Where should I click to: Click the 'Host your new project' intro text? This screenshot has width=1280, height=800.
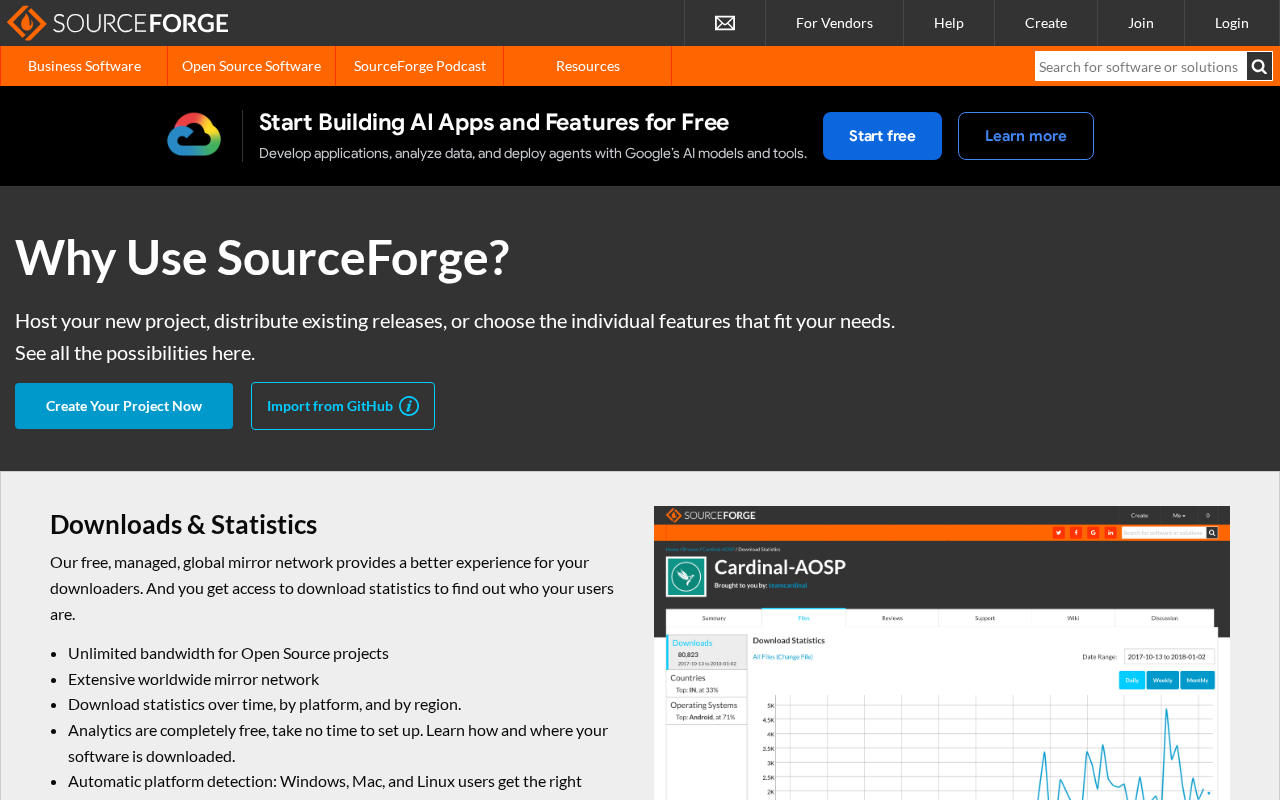tap(455, 337)
